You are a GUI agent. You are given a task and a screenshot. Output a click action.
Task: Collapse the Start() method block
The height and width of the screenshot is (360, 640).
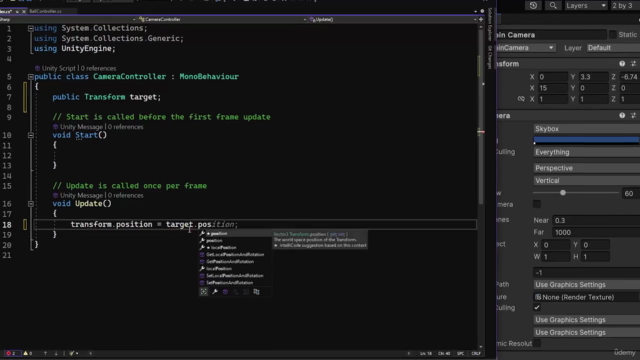pos(31,135)
